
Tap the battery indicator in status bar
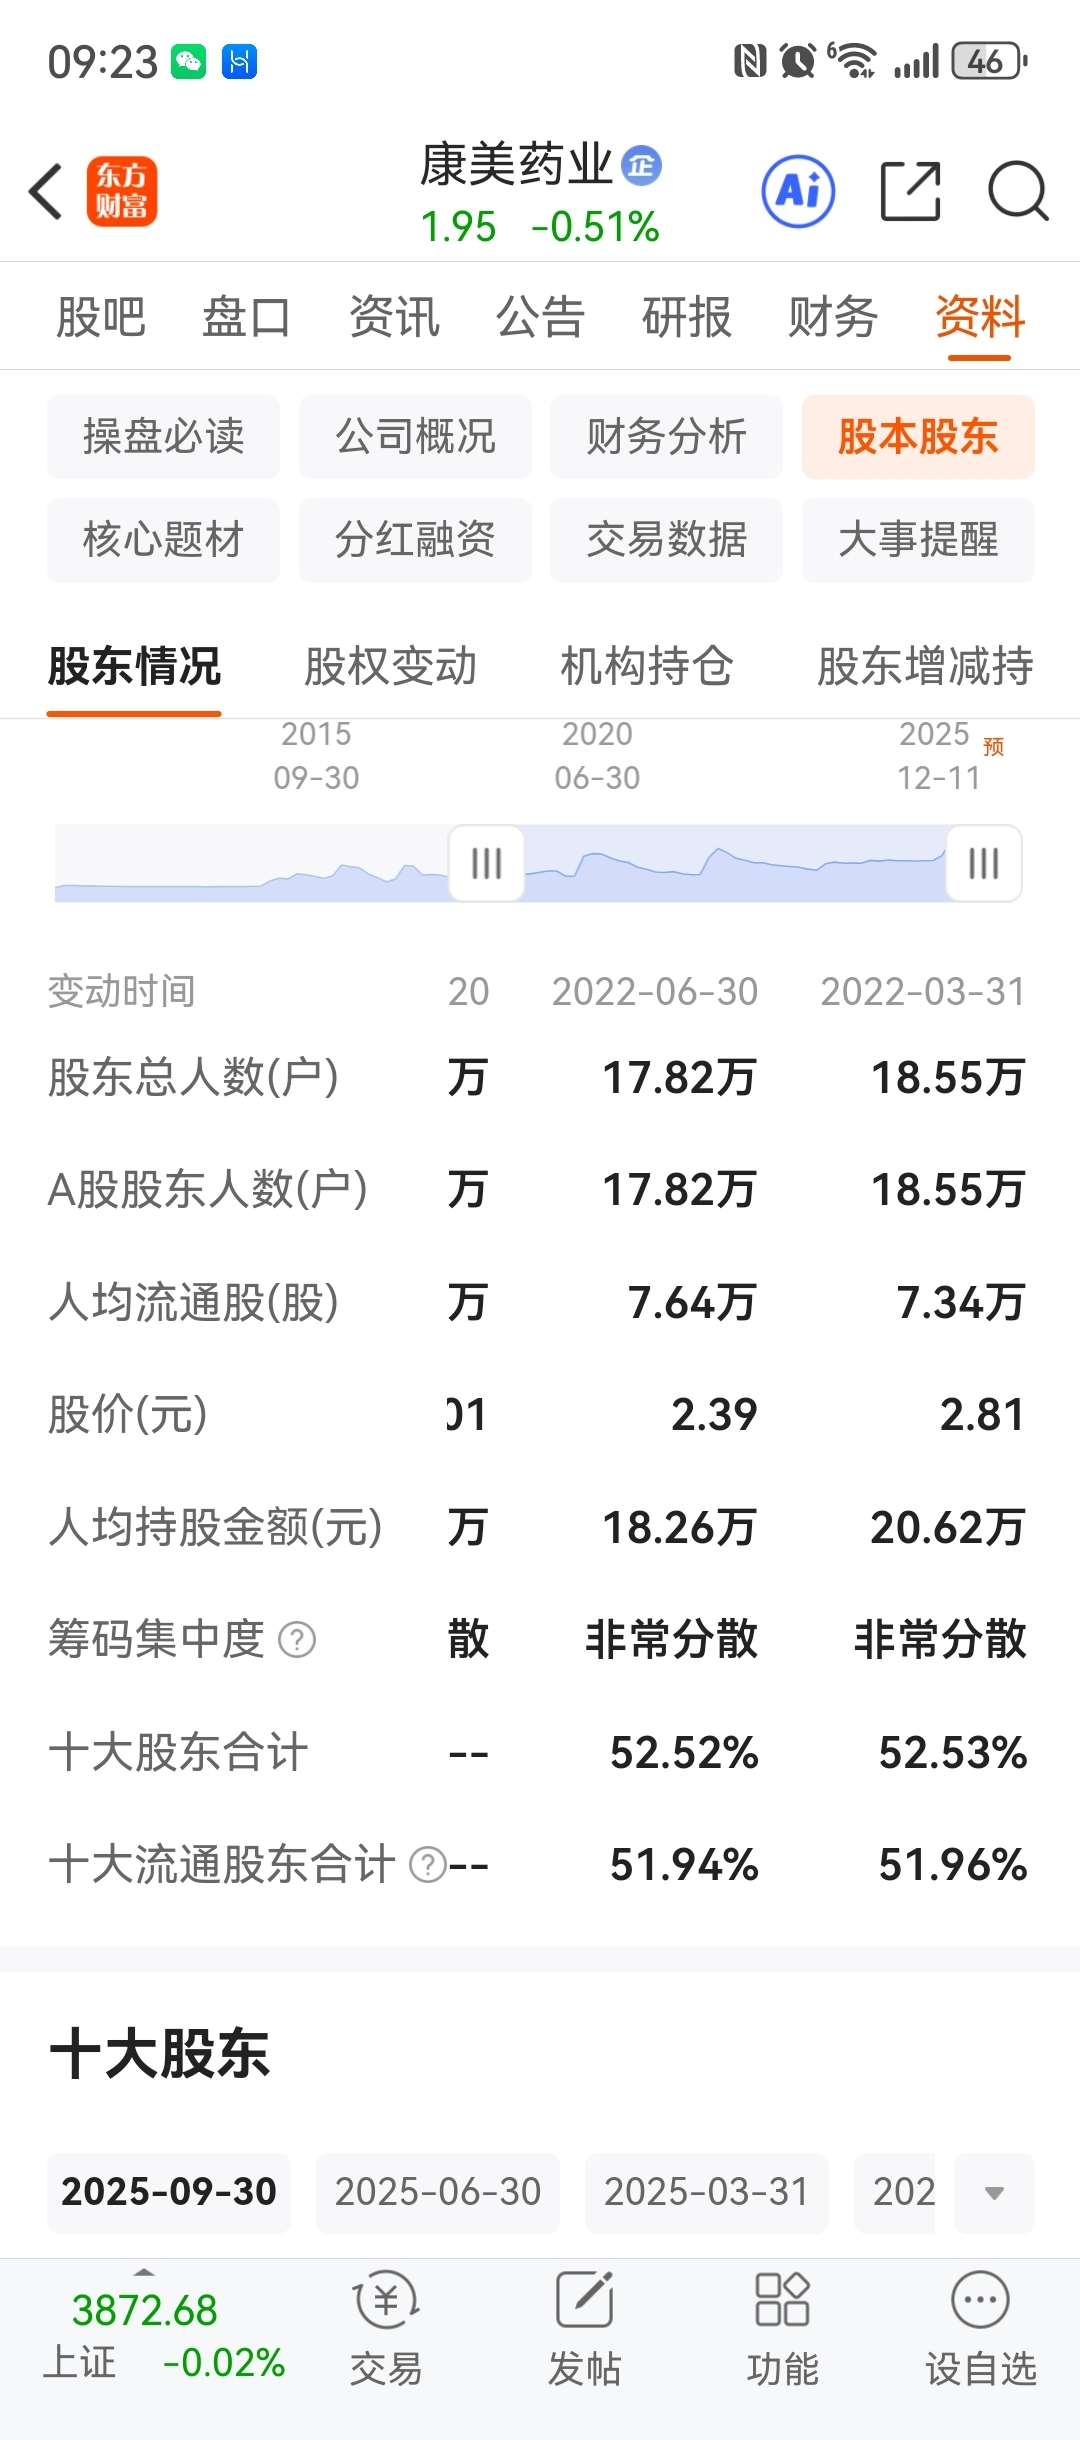coord(989,61)
